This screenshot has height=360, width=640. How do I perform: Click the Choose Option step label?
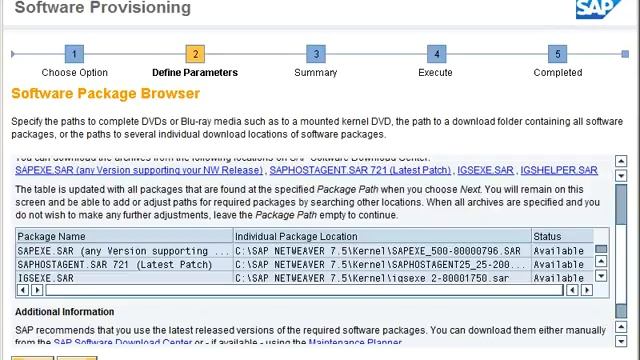[x=75, y=73]
